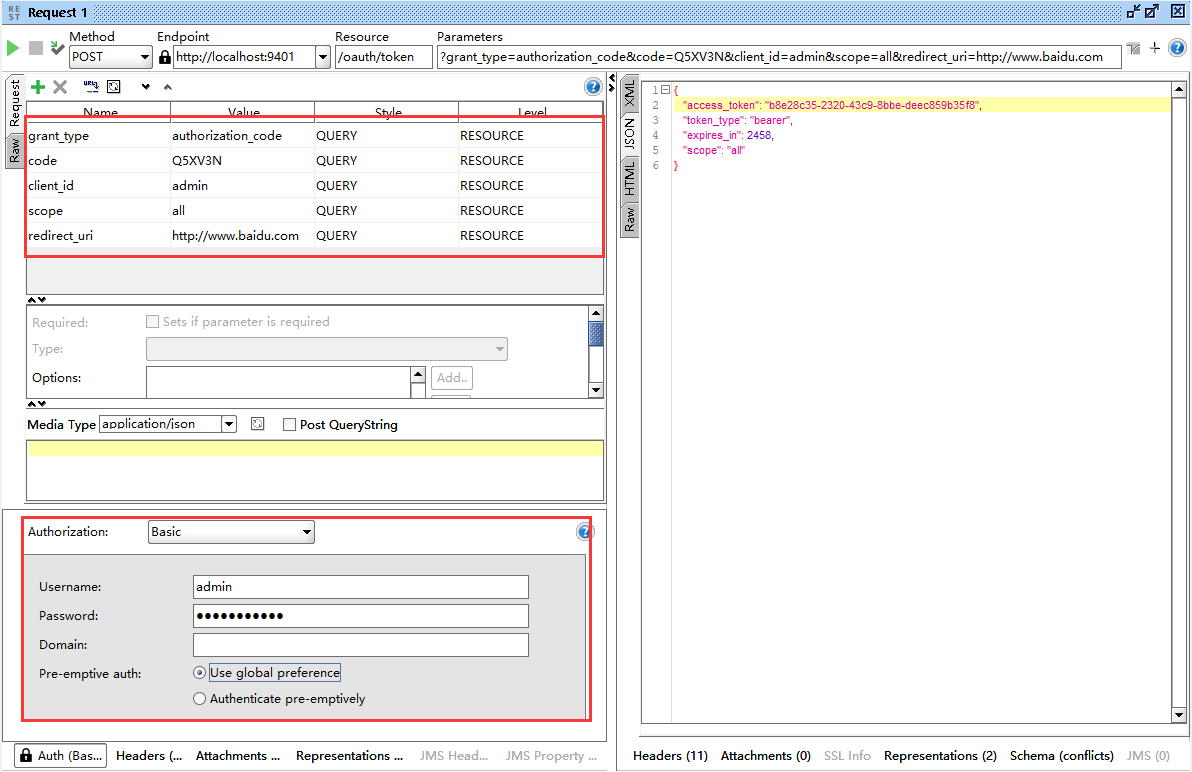
Task: Remove the selected parameter with the X icon
Action: tap(60, 87)
